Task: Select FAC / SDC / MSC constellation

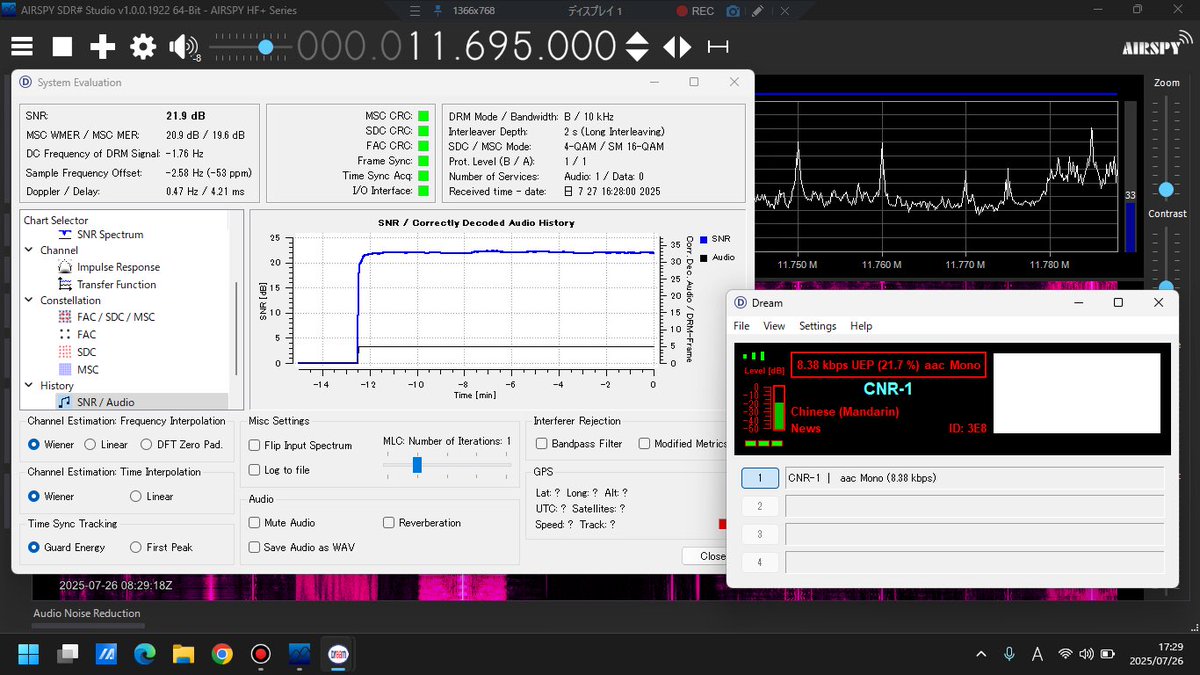Action: tap(115, 317)
